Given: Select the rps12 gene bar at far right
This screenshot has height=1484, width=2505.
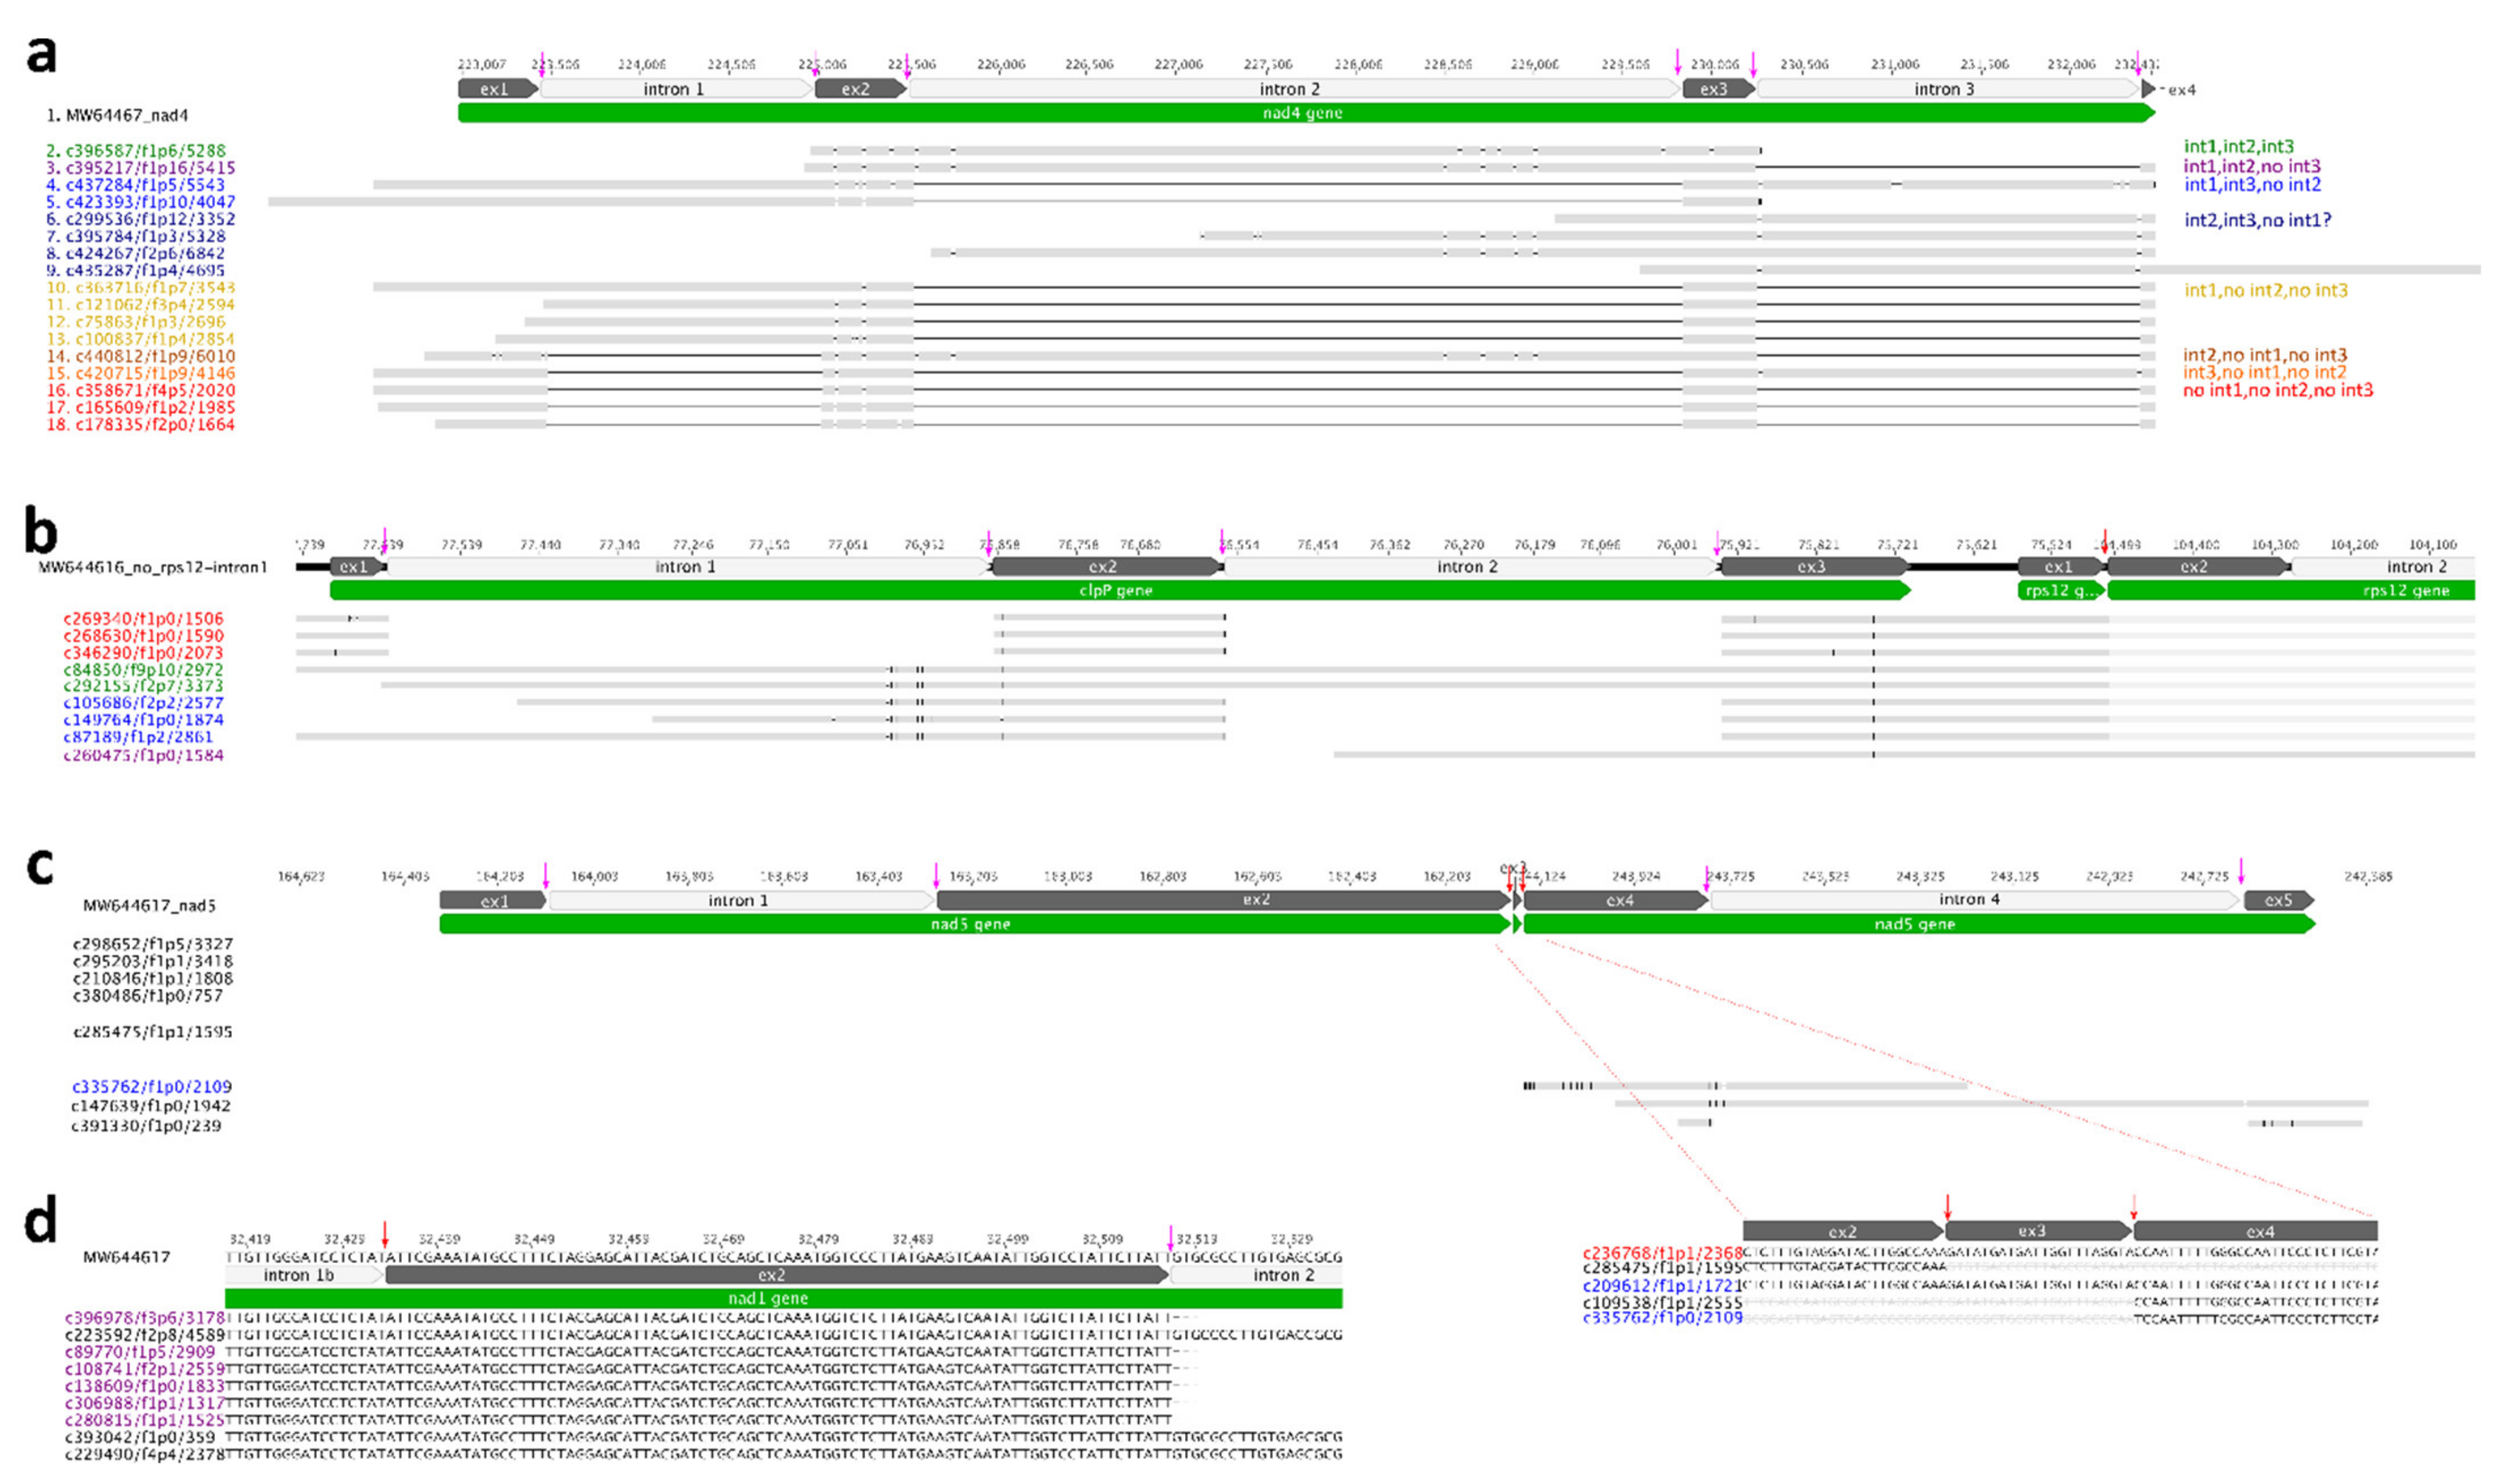Looking at the screenshot, I should (2300, 590).
